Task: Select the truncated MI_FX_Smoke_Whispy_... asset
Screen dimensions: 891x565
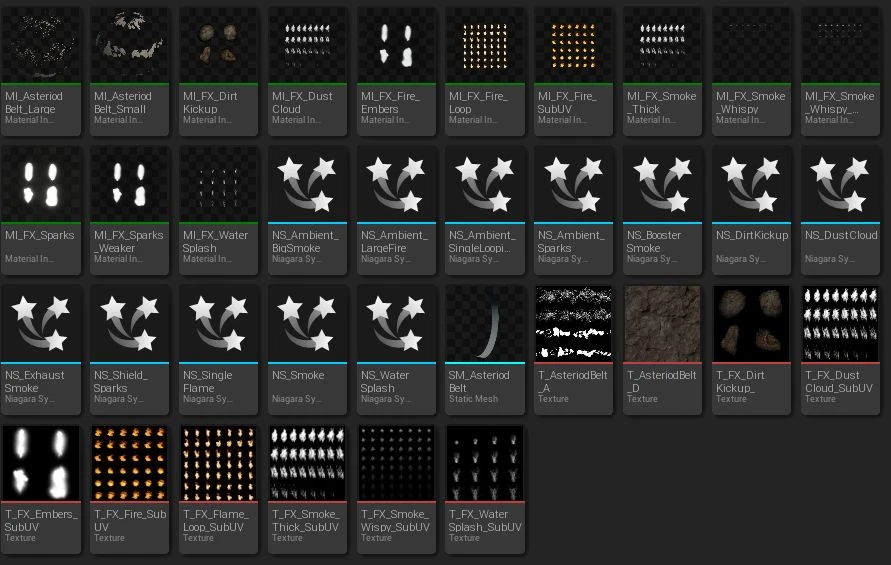Action: (x=840, y=71)
